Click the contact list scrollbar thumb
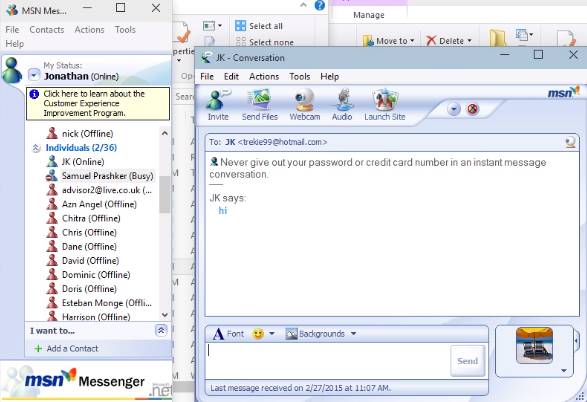 click(x=164, y=194)
